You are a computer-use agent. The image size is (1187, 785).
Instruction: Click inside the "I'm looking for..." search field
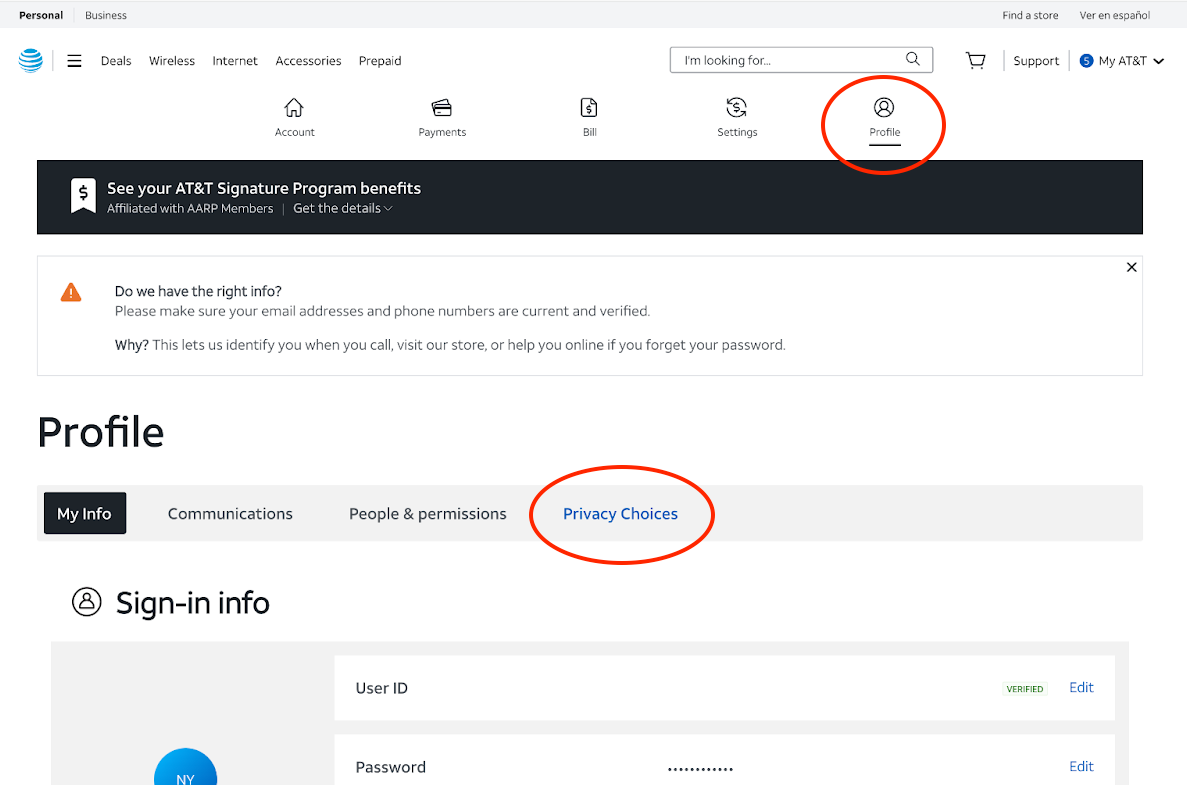click(780, 59)
